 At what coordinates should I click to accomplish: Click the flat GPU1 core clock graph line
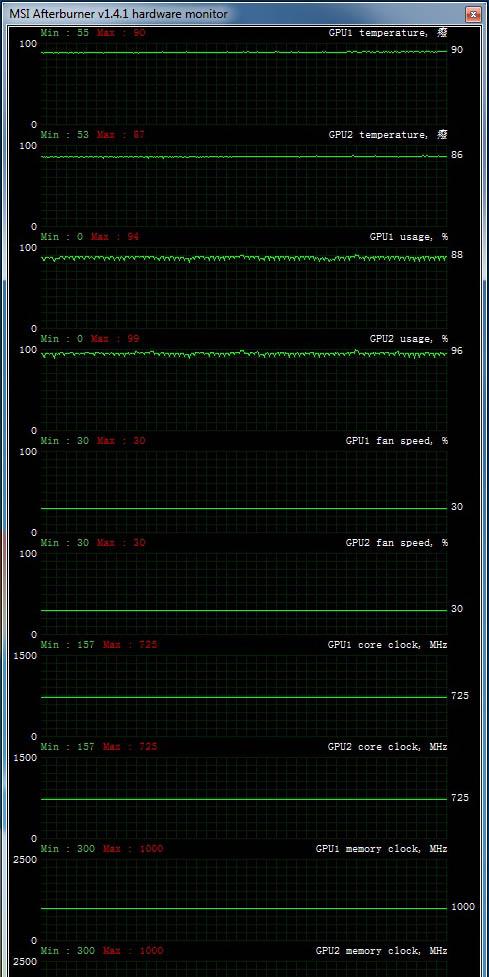pos(244,697)
